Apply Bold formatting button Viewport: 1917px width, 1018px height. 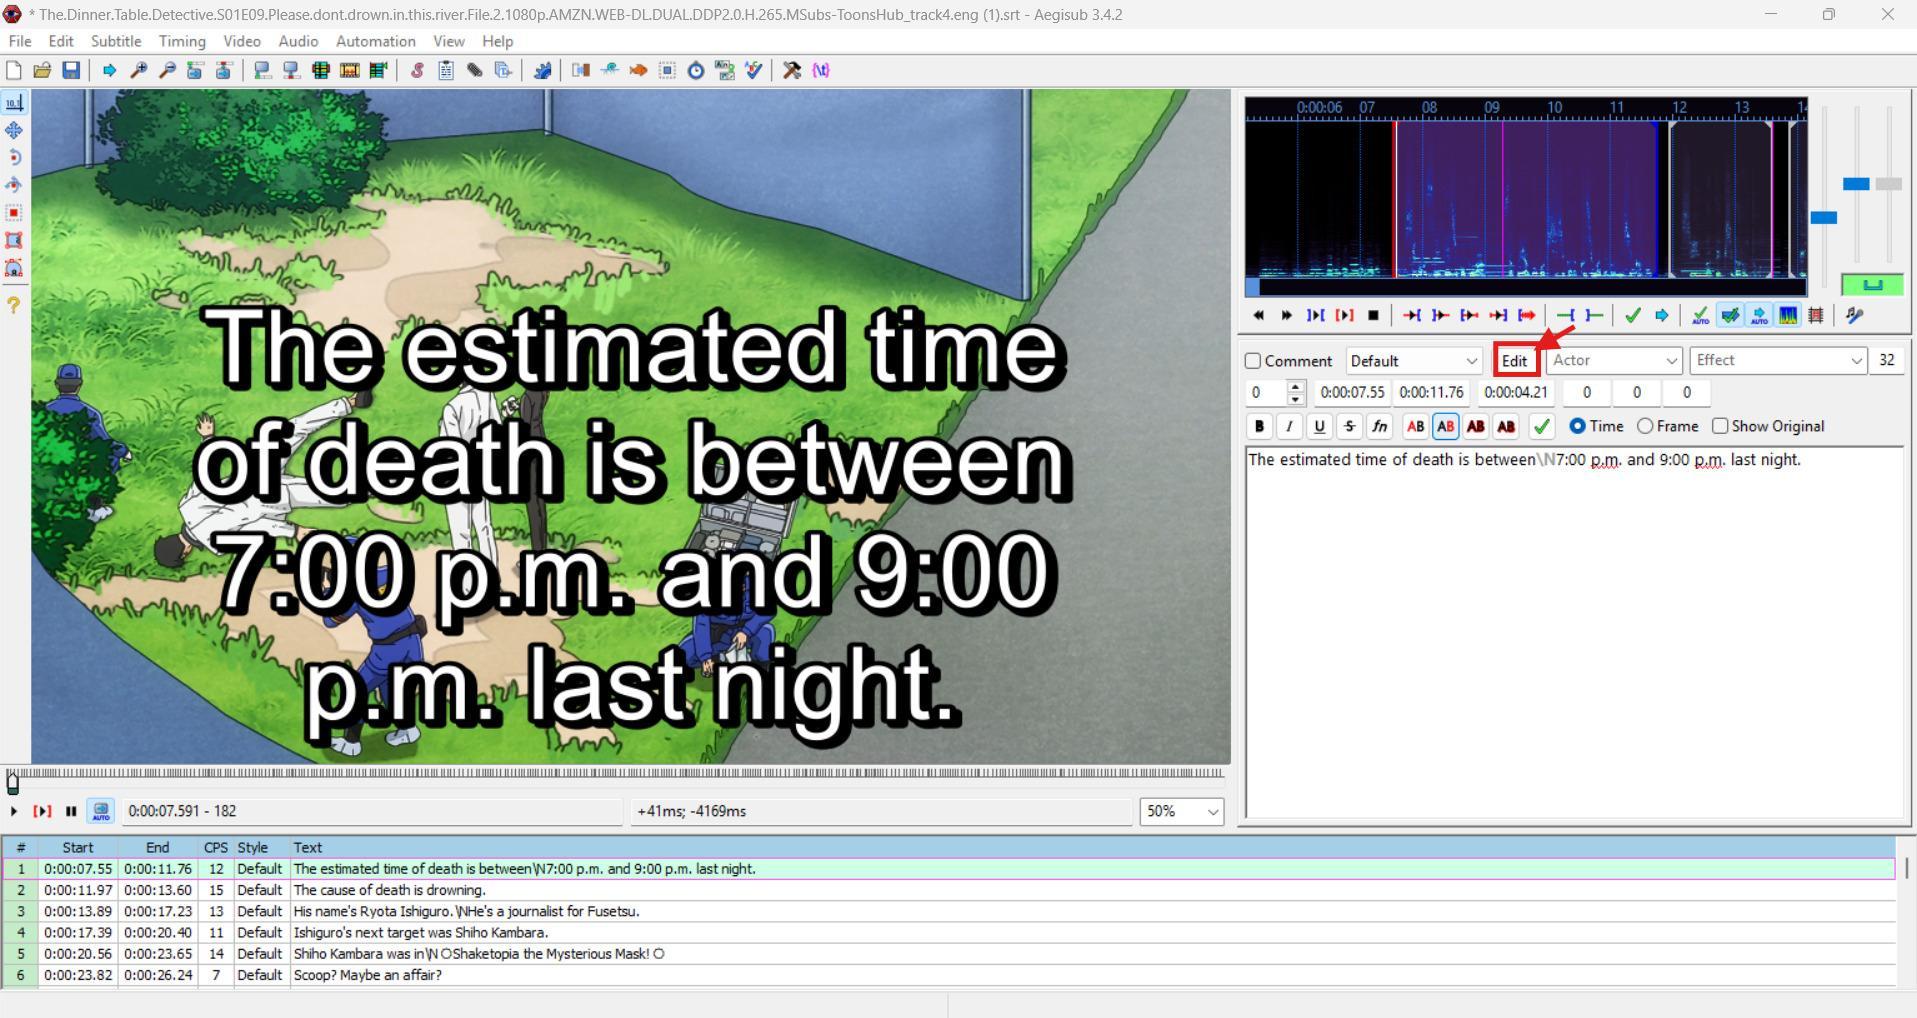pyautogui.click(x=1259, y=426)
